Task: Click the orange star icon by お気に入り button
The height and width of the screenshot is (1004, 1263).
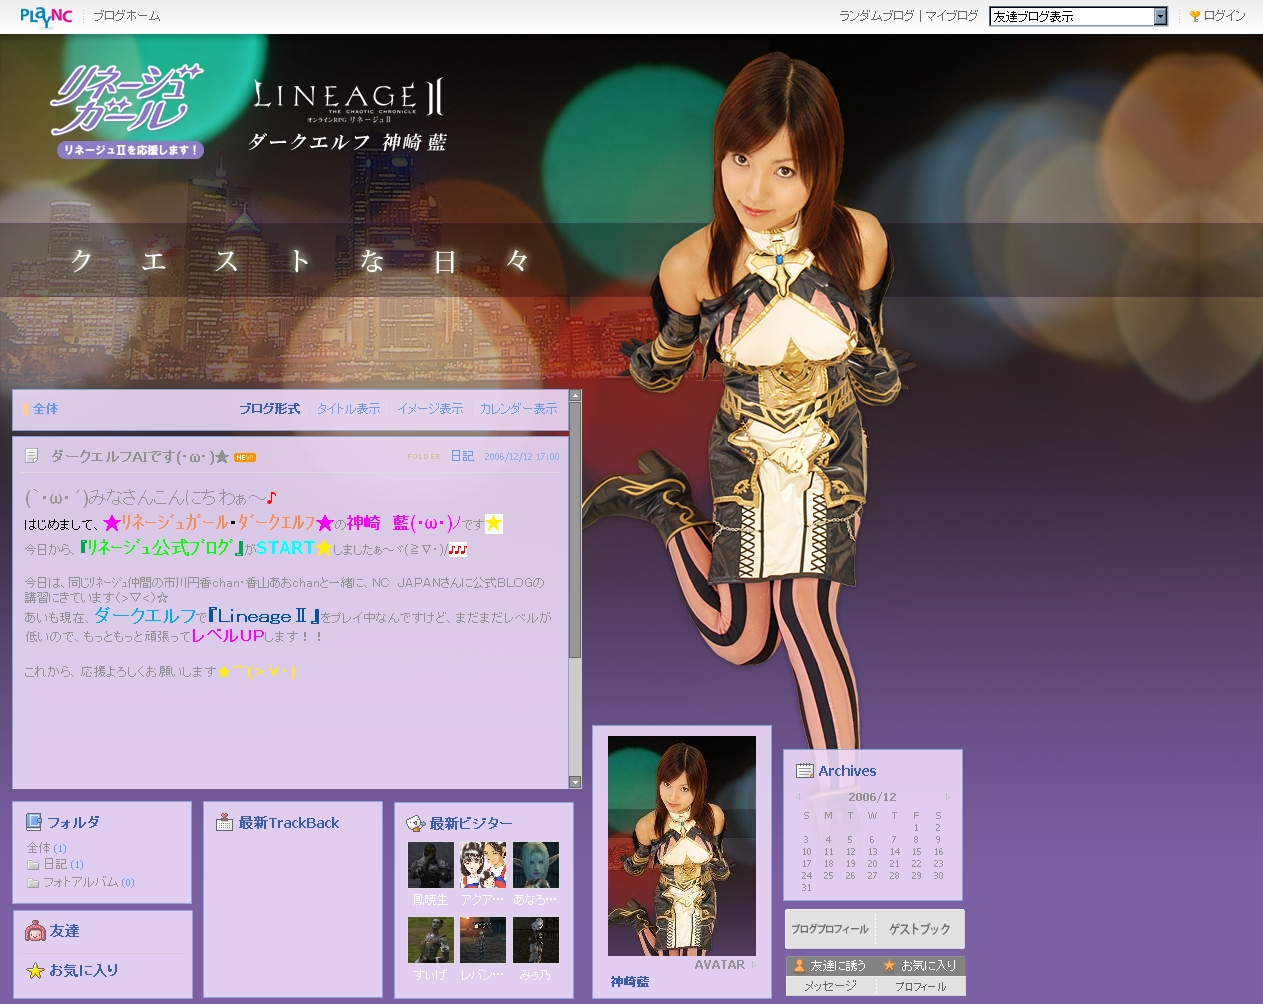Action: pyautogui.click(x=889, y=966)
